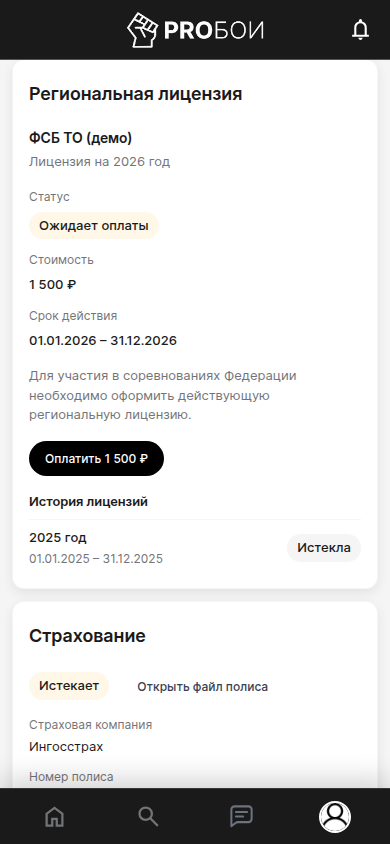This screenshot has width=390, height=844.
Task: Click 1 500 ₽ cost value
Action: point(53,285)
